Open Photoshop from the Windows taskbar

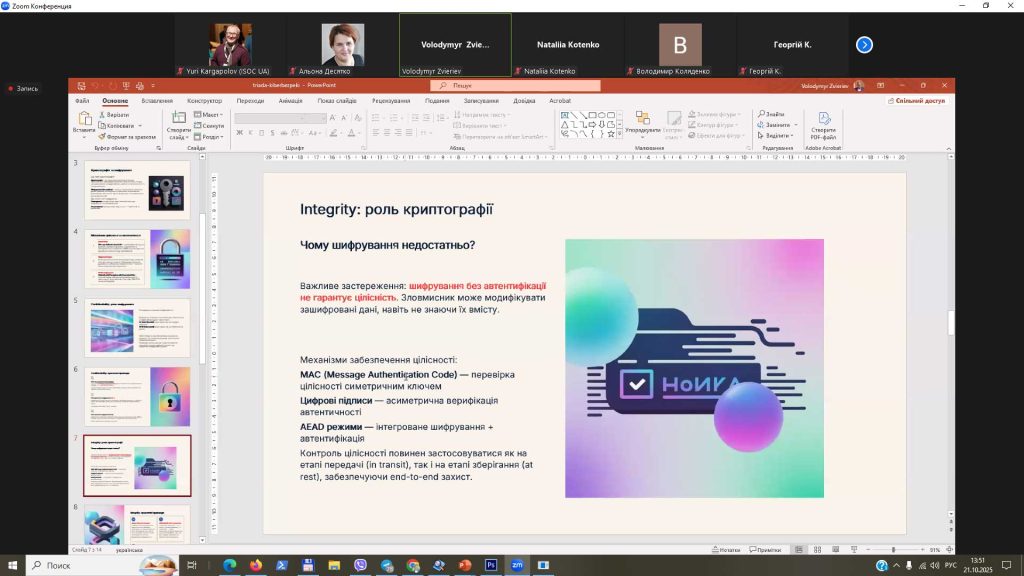pyautogui.click(x=490, y=565)
